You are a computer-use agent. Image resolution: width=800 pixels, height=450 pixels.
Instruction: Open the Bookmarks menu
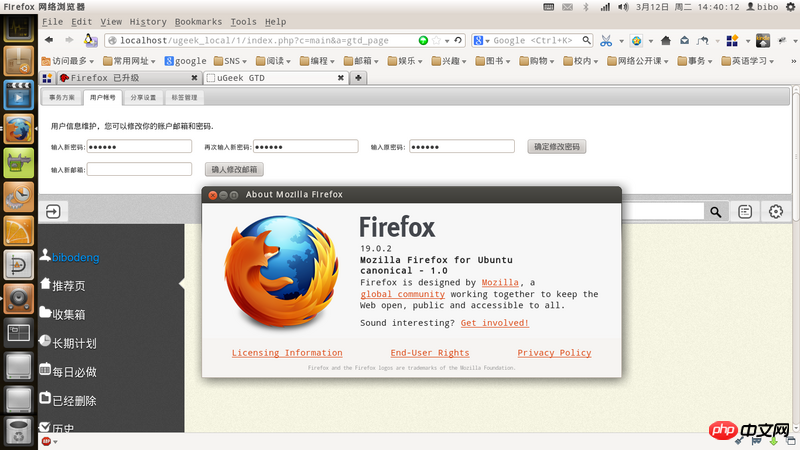click(x=198, y=21)
